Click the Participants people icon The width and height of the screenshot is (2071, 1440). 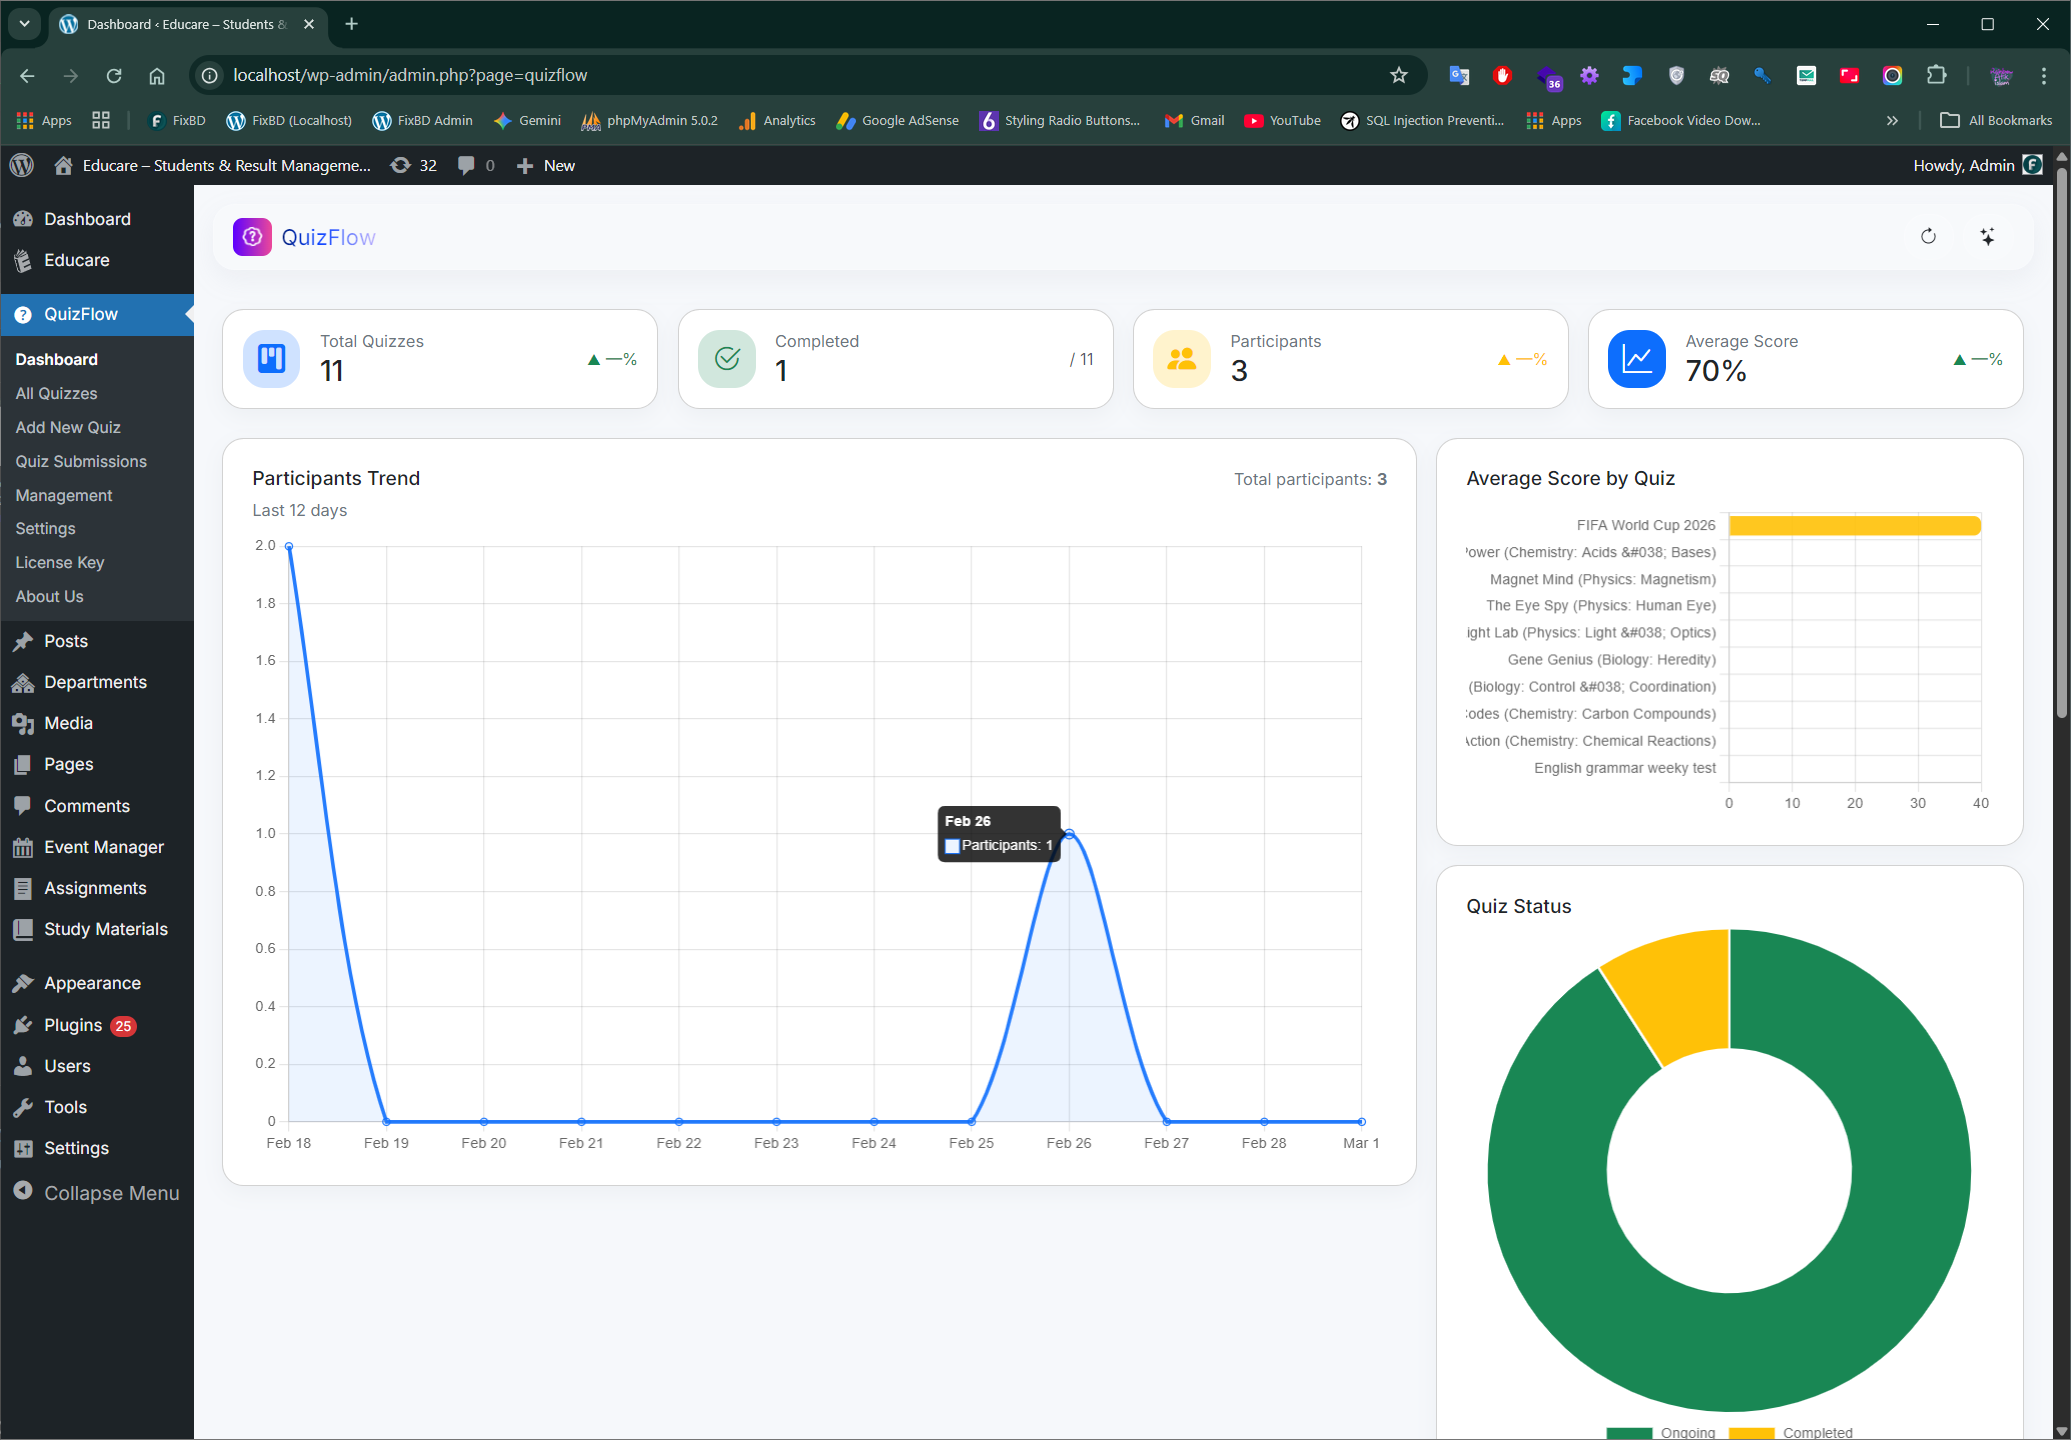pyautogui.click(x=1182, y=359)
